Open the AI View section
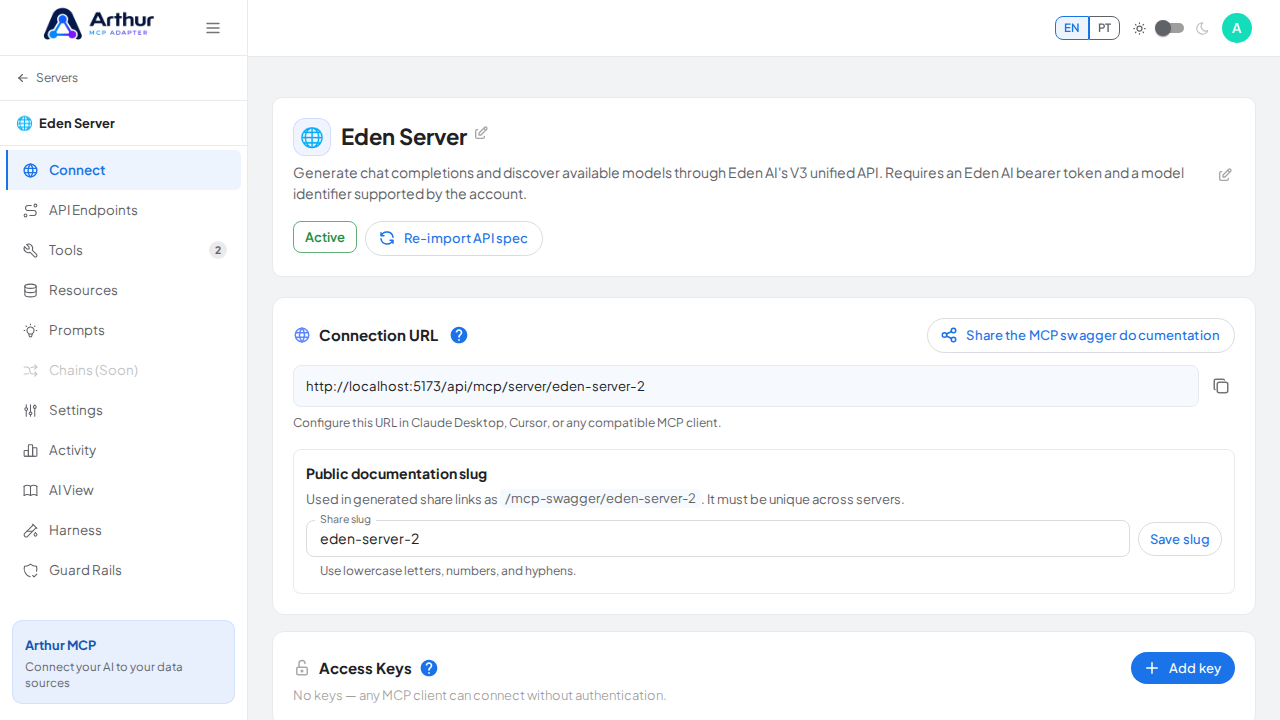Image resolution: width=1280 pixels, height=720 pixels. pos(123,490)
